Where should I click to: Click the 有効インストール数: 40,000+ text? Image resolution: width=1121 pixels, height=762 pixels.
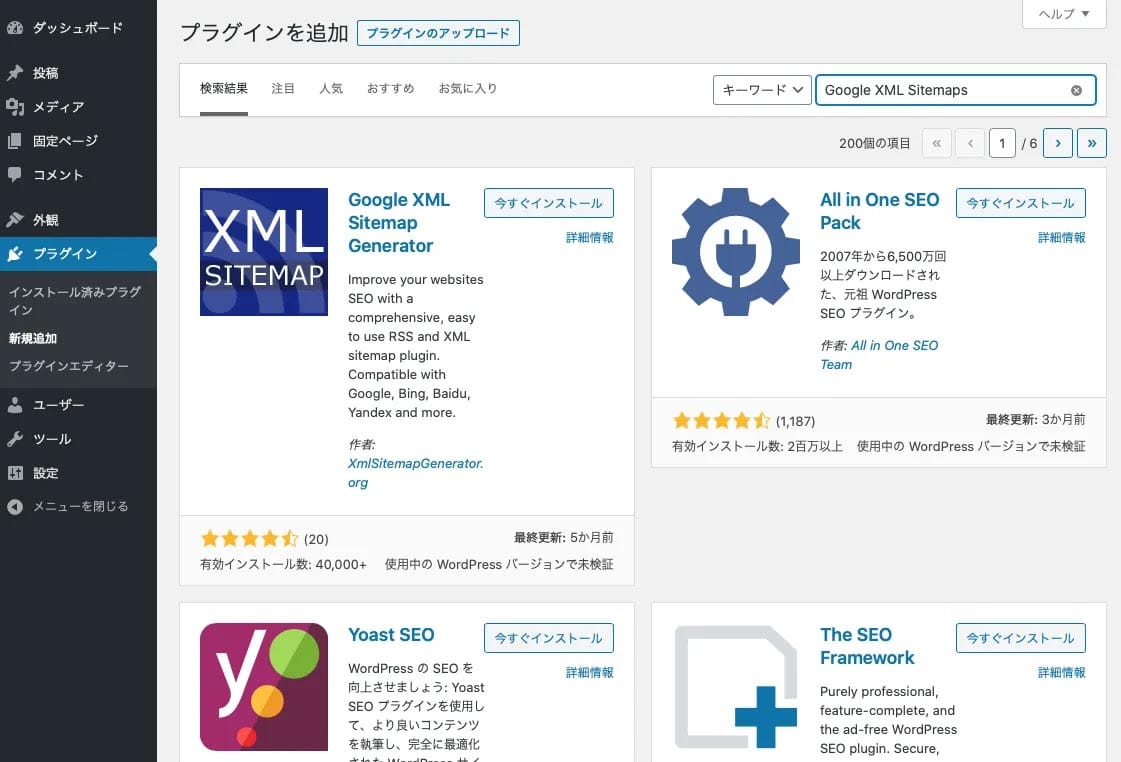283,564
